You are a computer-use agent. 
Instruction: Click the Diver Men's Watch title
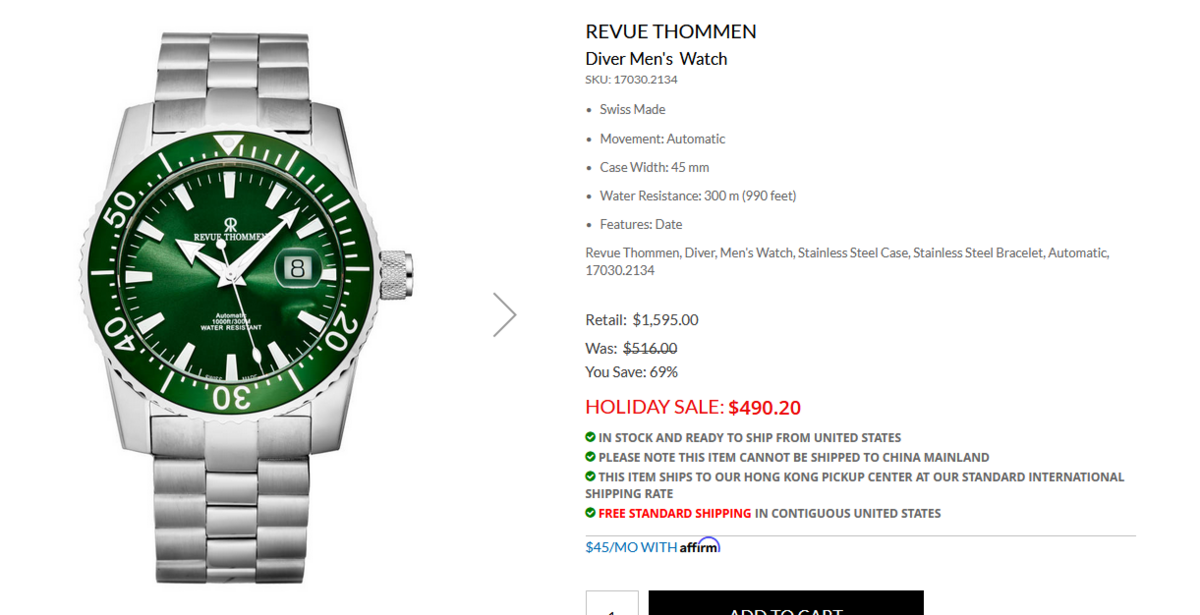[x=656, y=59]
